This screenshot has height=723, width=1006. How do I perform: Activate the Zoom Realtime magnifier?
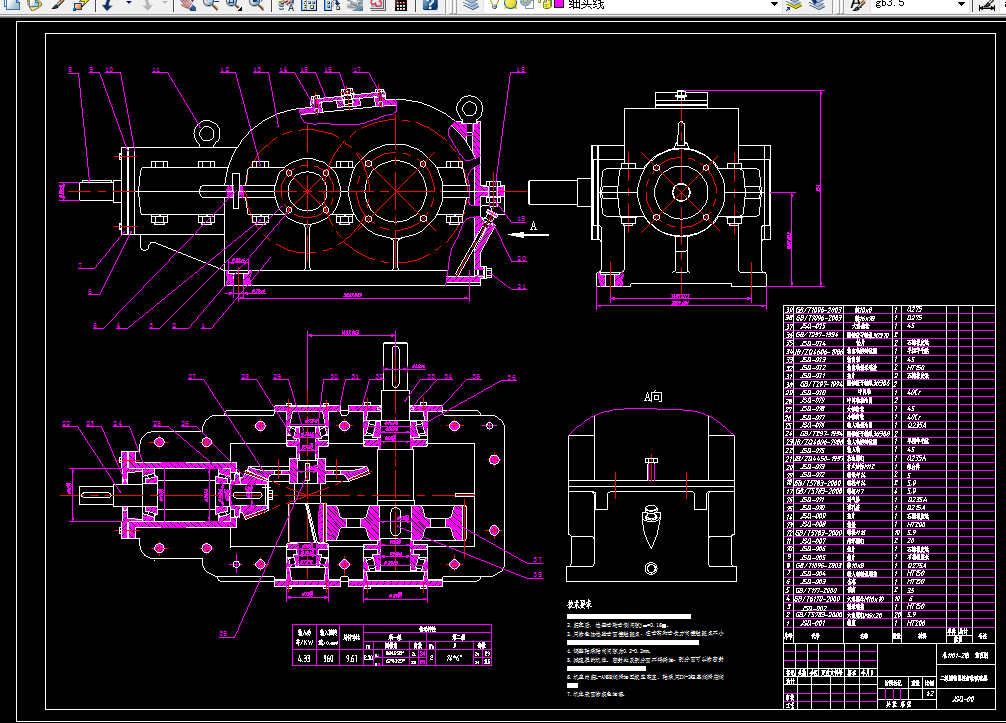point(210,4)
